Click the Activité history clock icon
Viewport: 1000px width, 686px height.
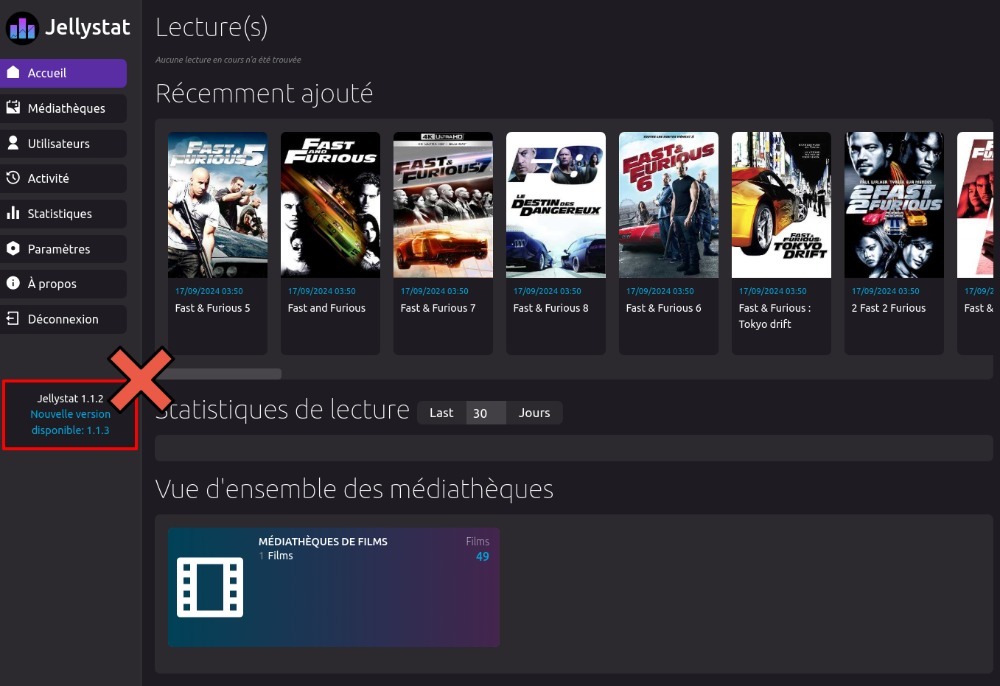click(x=13, y=178)
